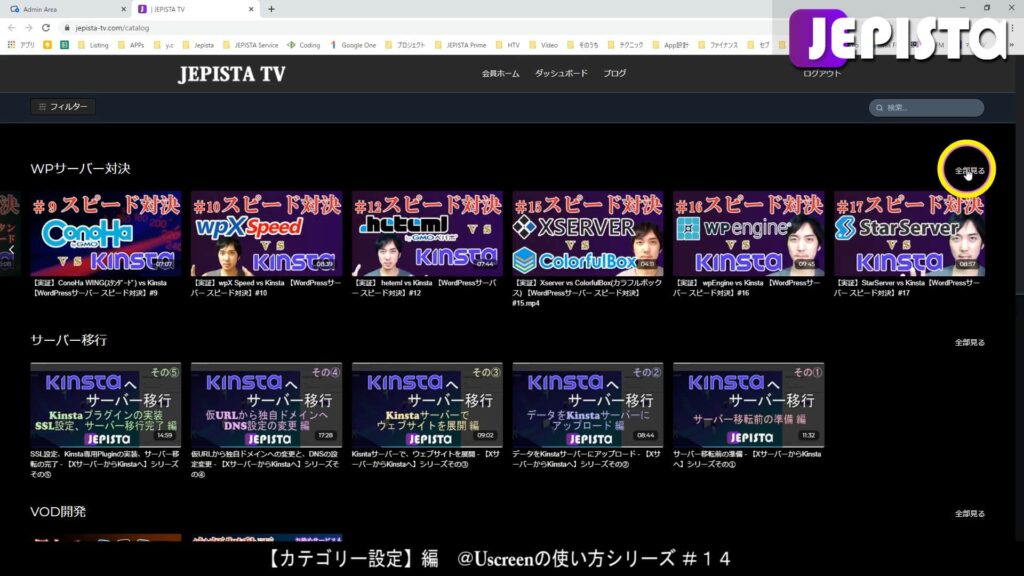Open the テクニック bookmark folder
The height and width of the screenshot is (576, 1024).
[x=625, y=45]
